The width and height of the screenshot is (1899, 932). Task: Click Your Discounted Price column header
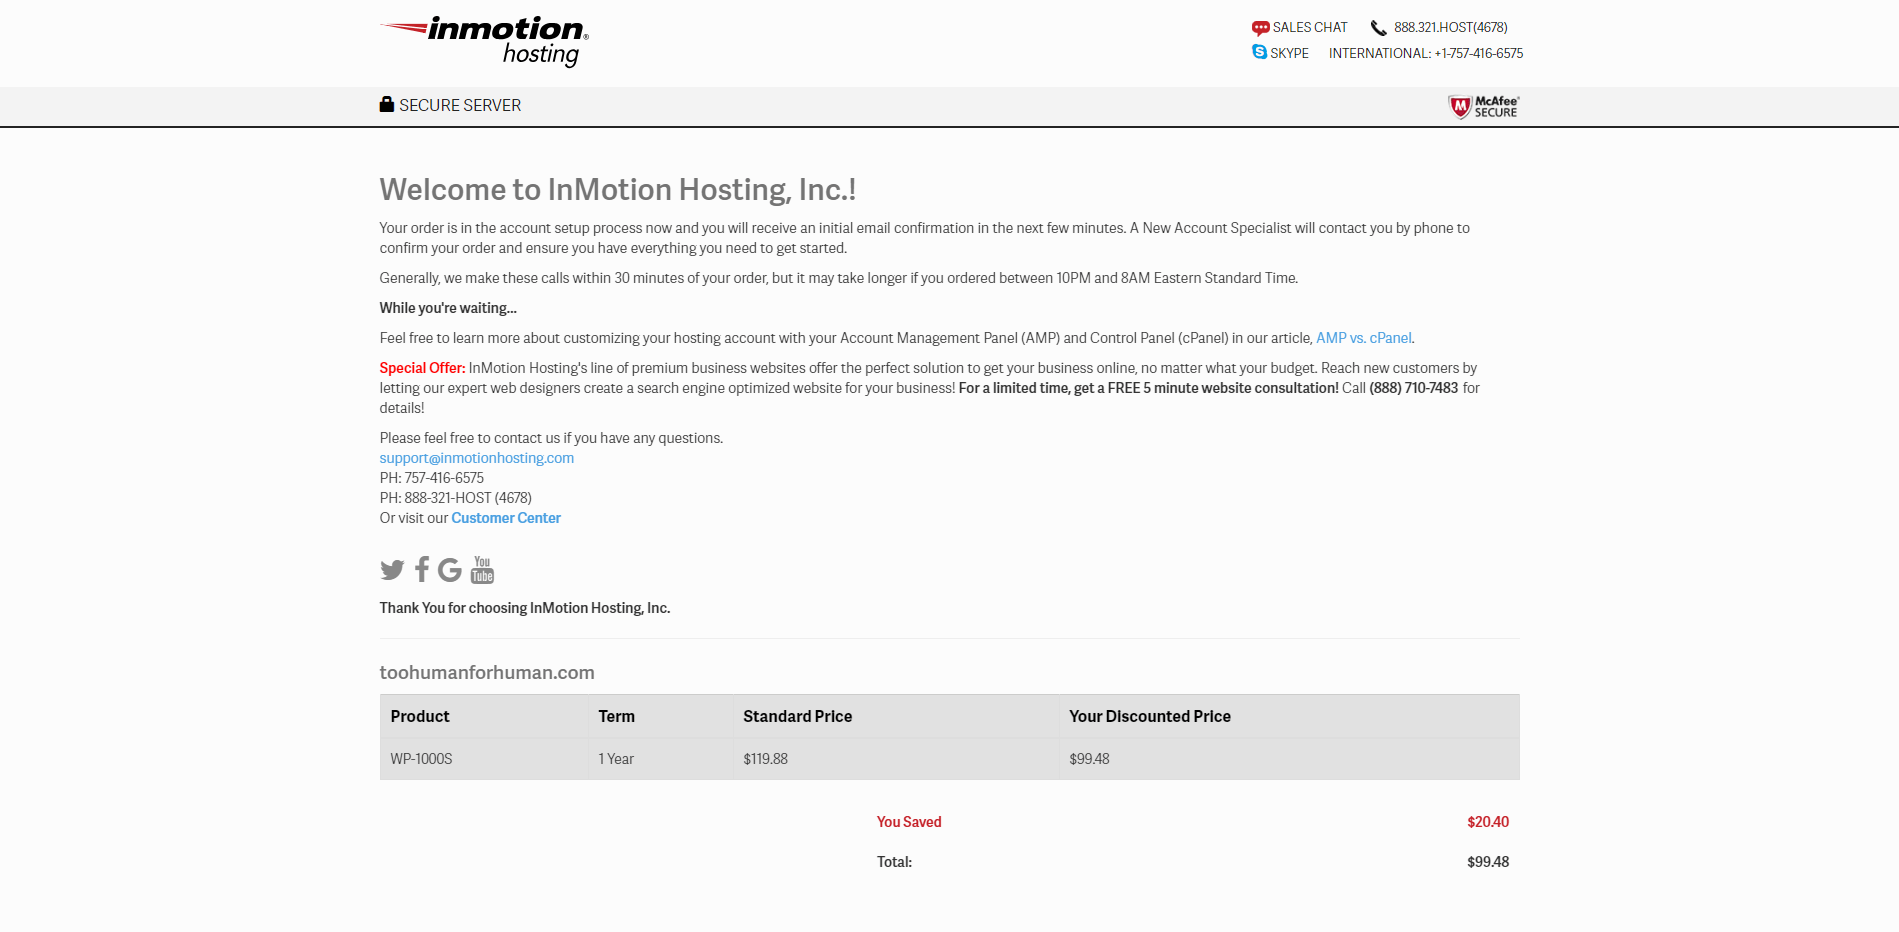(1150, 716)
